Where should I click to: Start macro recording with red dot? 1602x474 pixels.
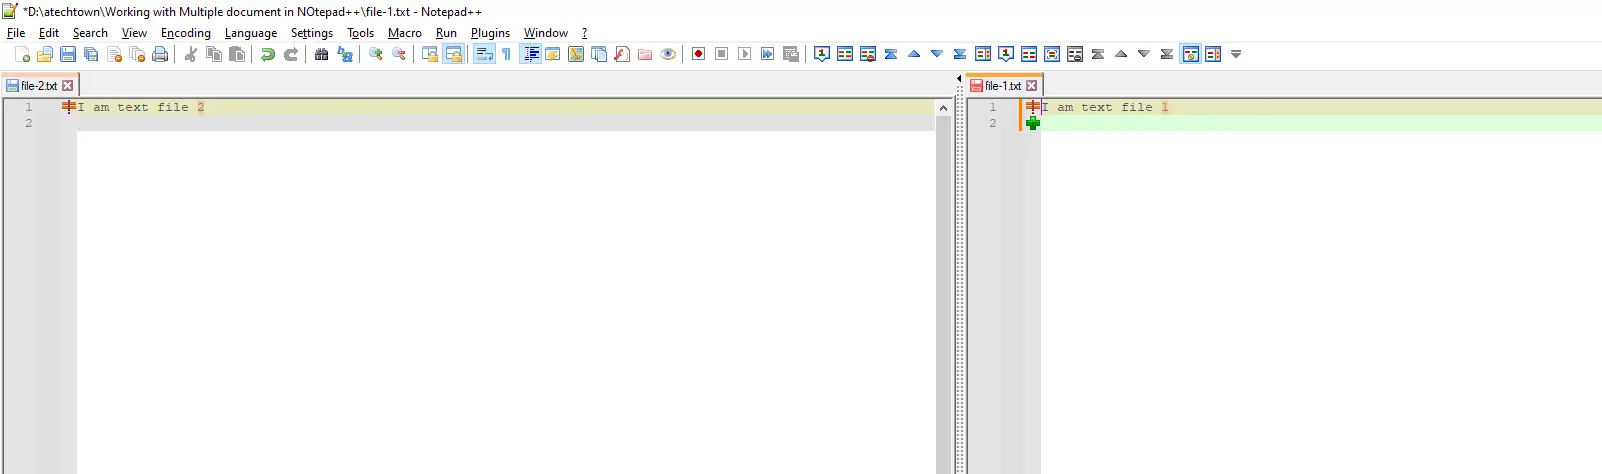click(698, 54)
